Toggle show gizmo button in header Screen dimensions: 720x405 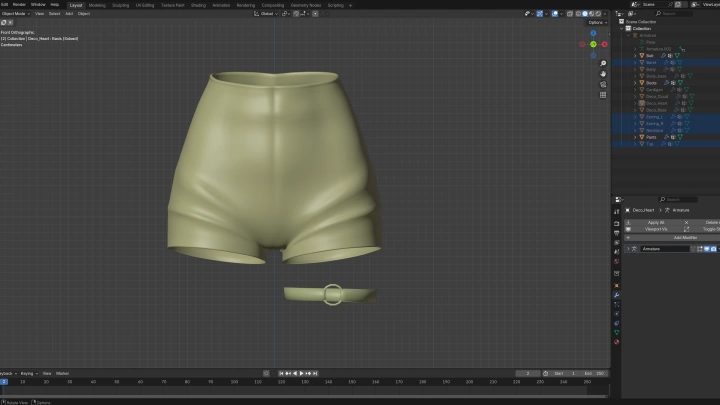[540, 14]
